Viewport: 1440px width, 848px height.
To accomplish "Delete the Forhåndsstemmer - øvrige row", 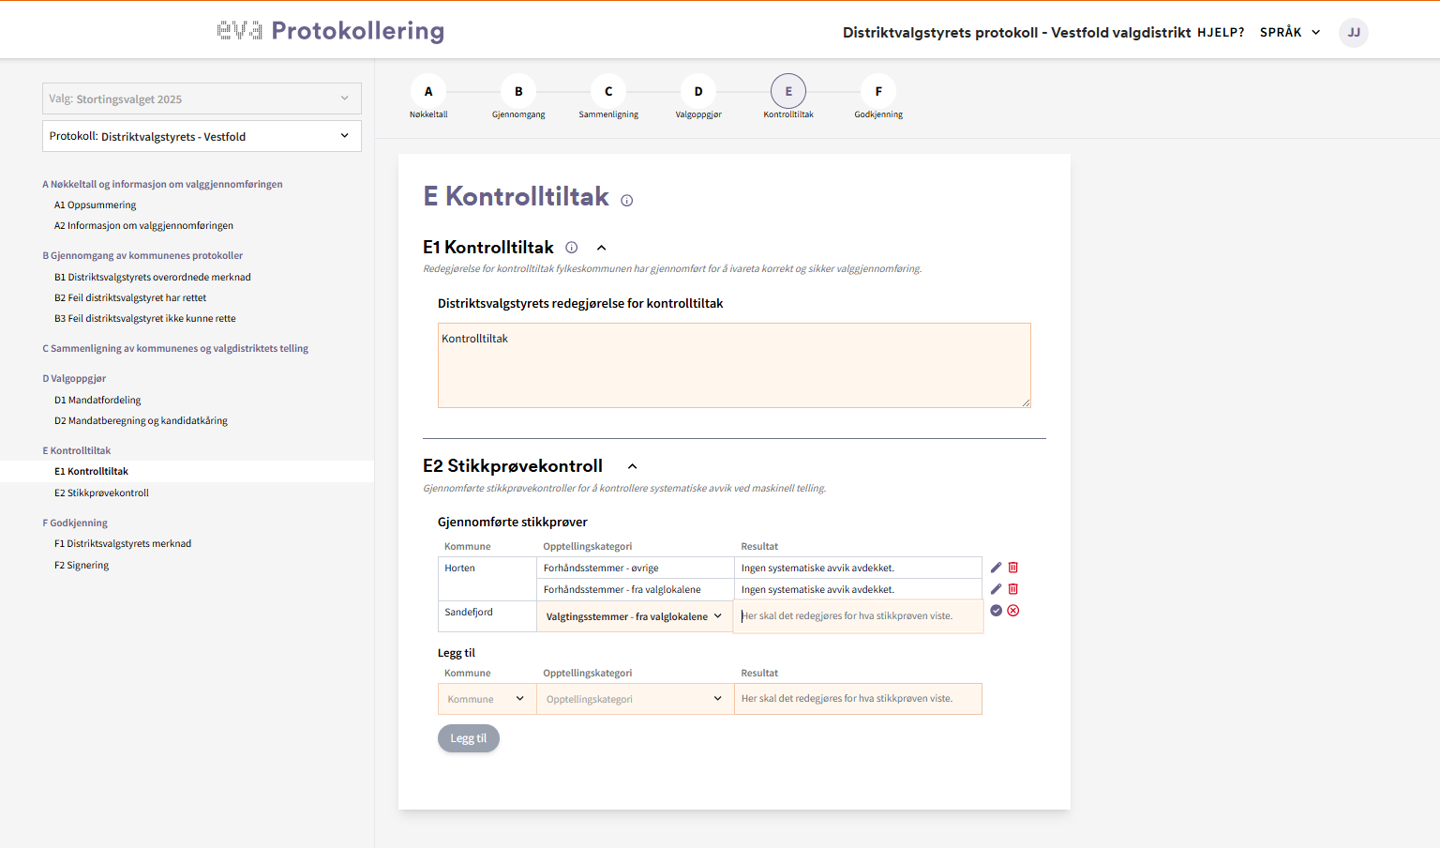I will pyautogui.click(x=1013, y=568).
